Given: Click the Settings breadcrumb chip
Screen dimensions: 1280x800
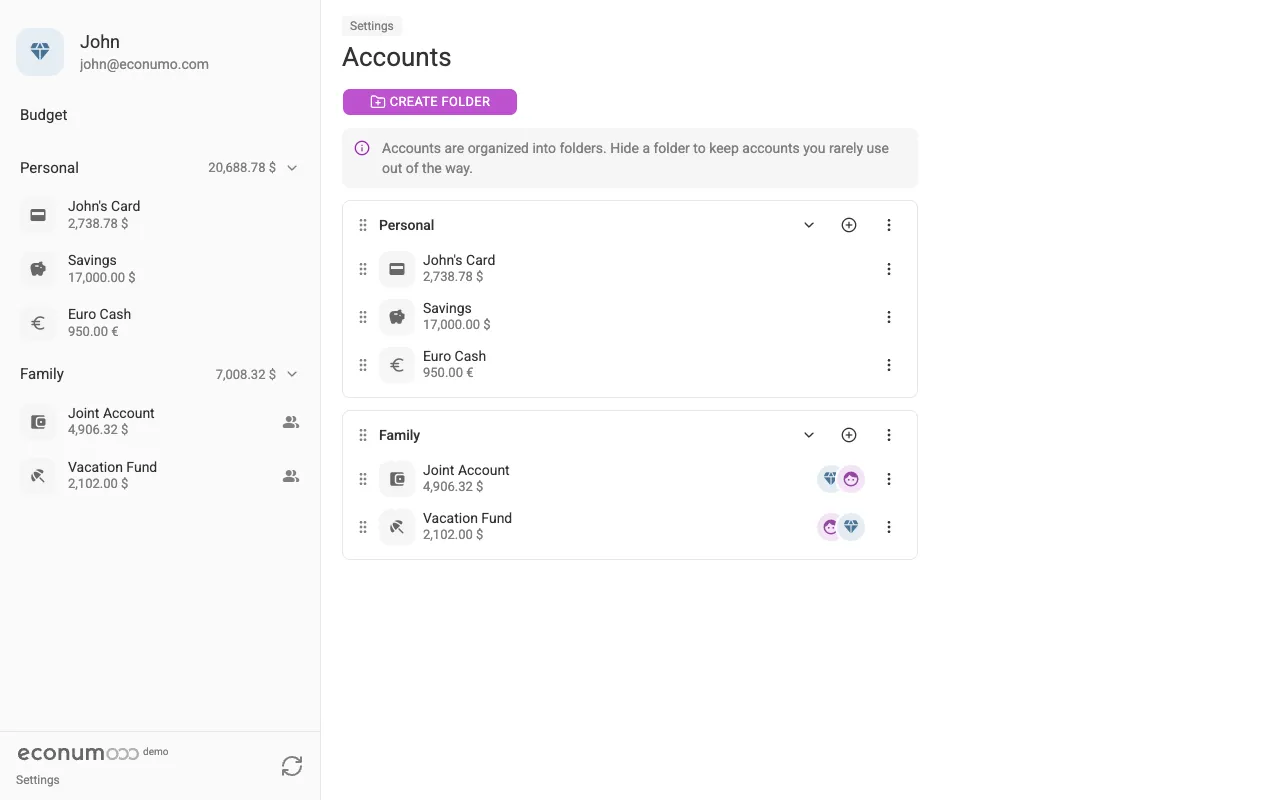Looking at the screenshot, I should (x=372, y=26).
